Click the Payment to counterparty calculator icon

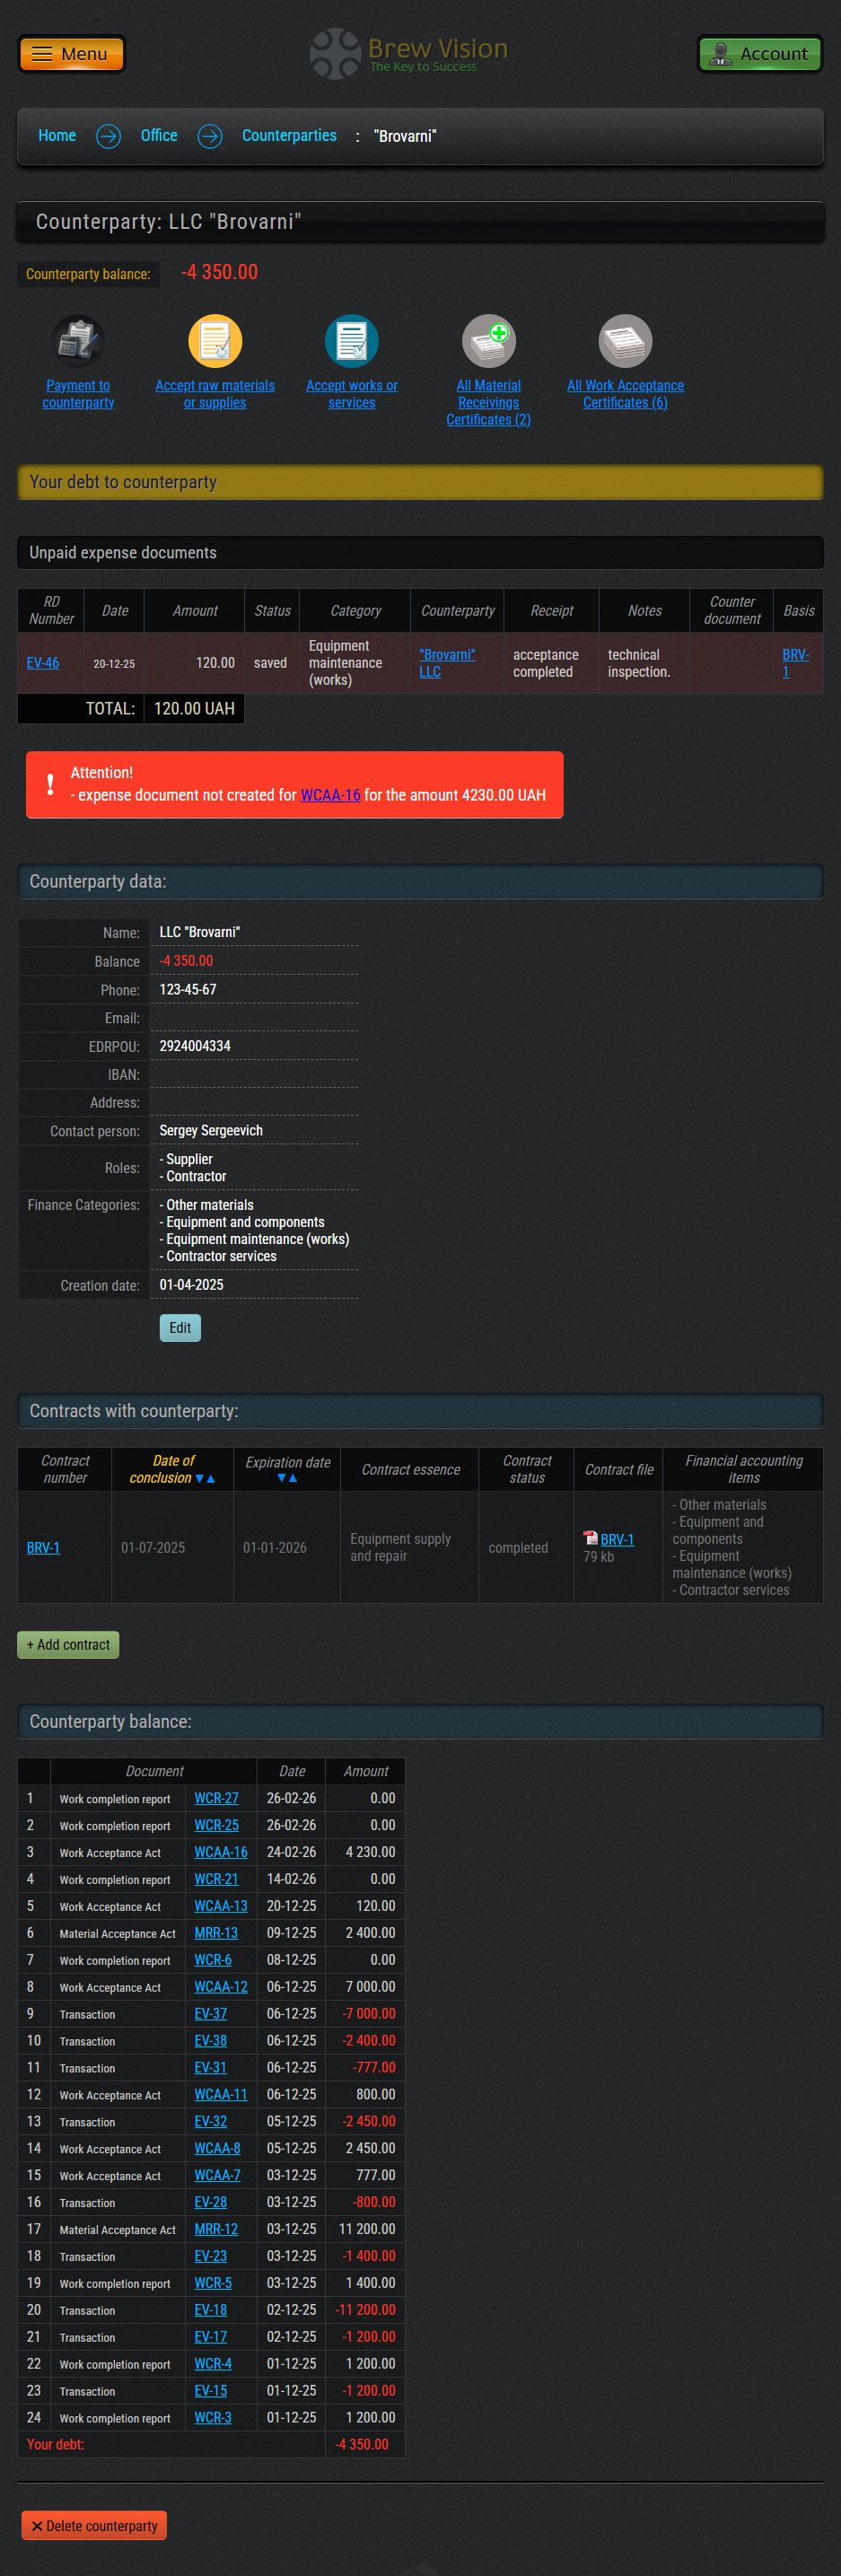(x=78, y=342)
